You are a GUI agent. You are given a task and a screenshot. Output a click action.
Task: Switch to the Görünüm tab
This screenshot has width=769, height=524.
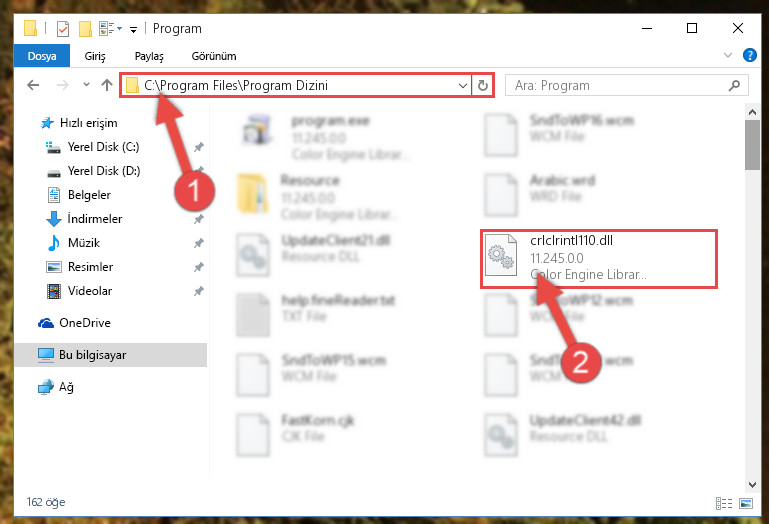pos(214,56)
